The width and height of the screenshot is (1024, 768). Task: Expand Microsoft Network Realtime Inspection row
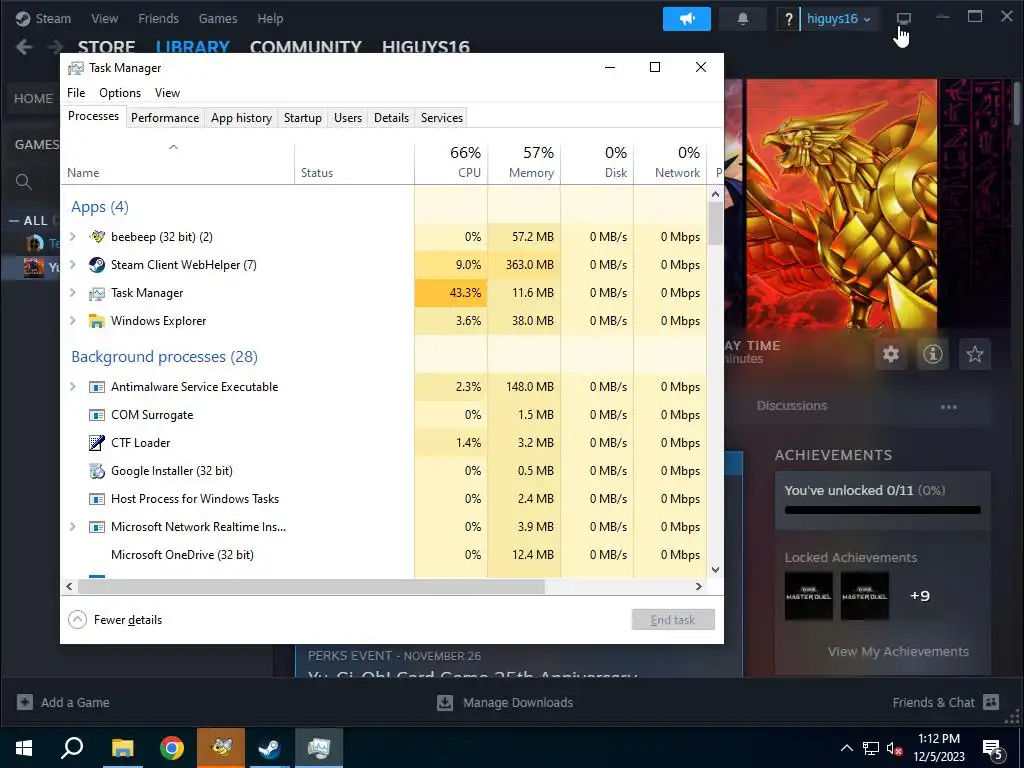point(72,526)
